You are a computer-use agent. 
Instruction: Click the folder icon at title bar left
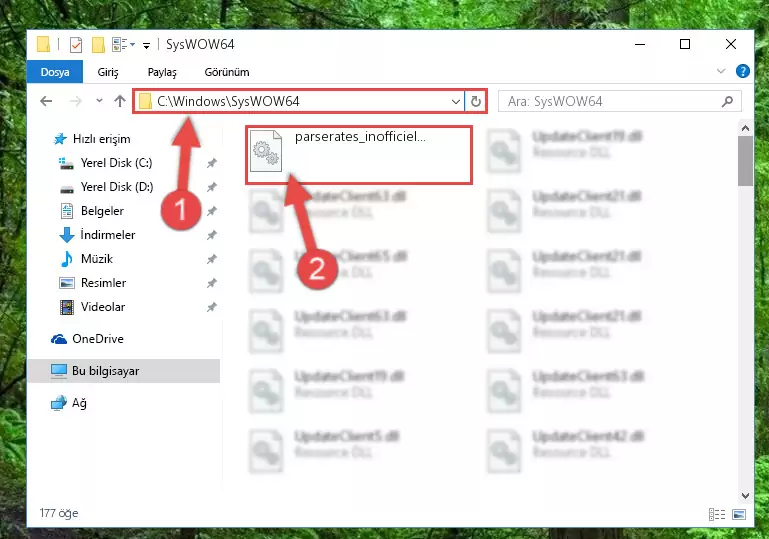(x=43, y=44)
